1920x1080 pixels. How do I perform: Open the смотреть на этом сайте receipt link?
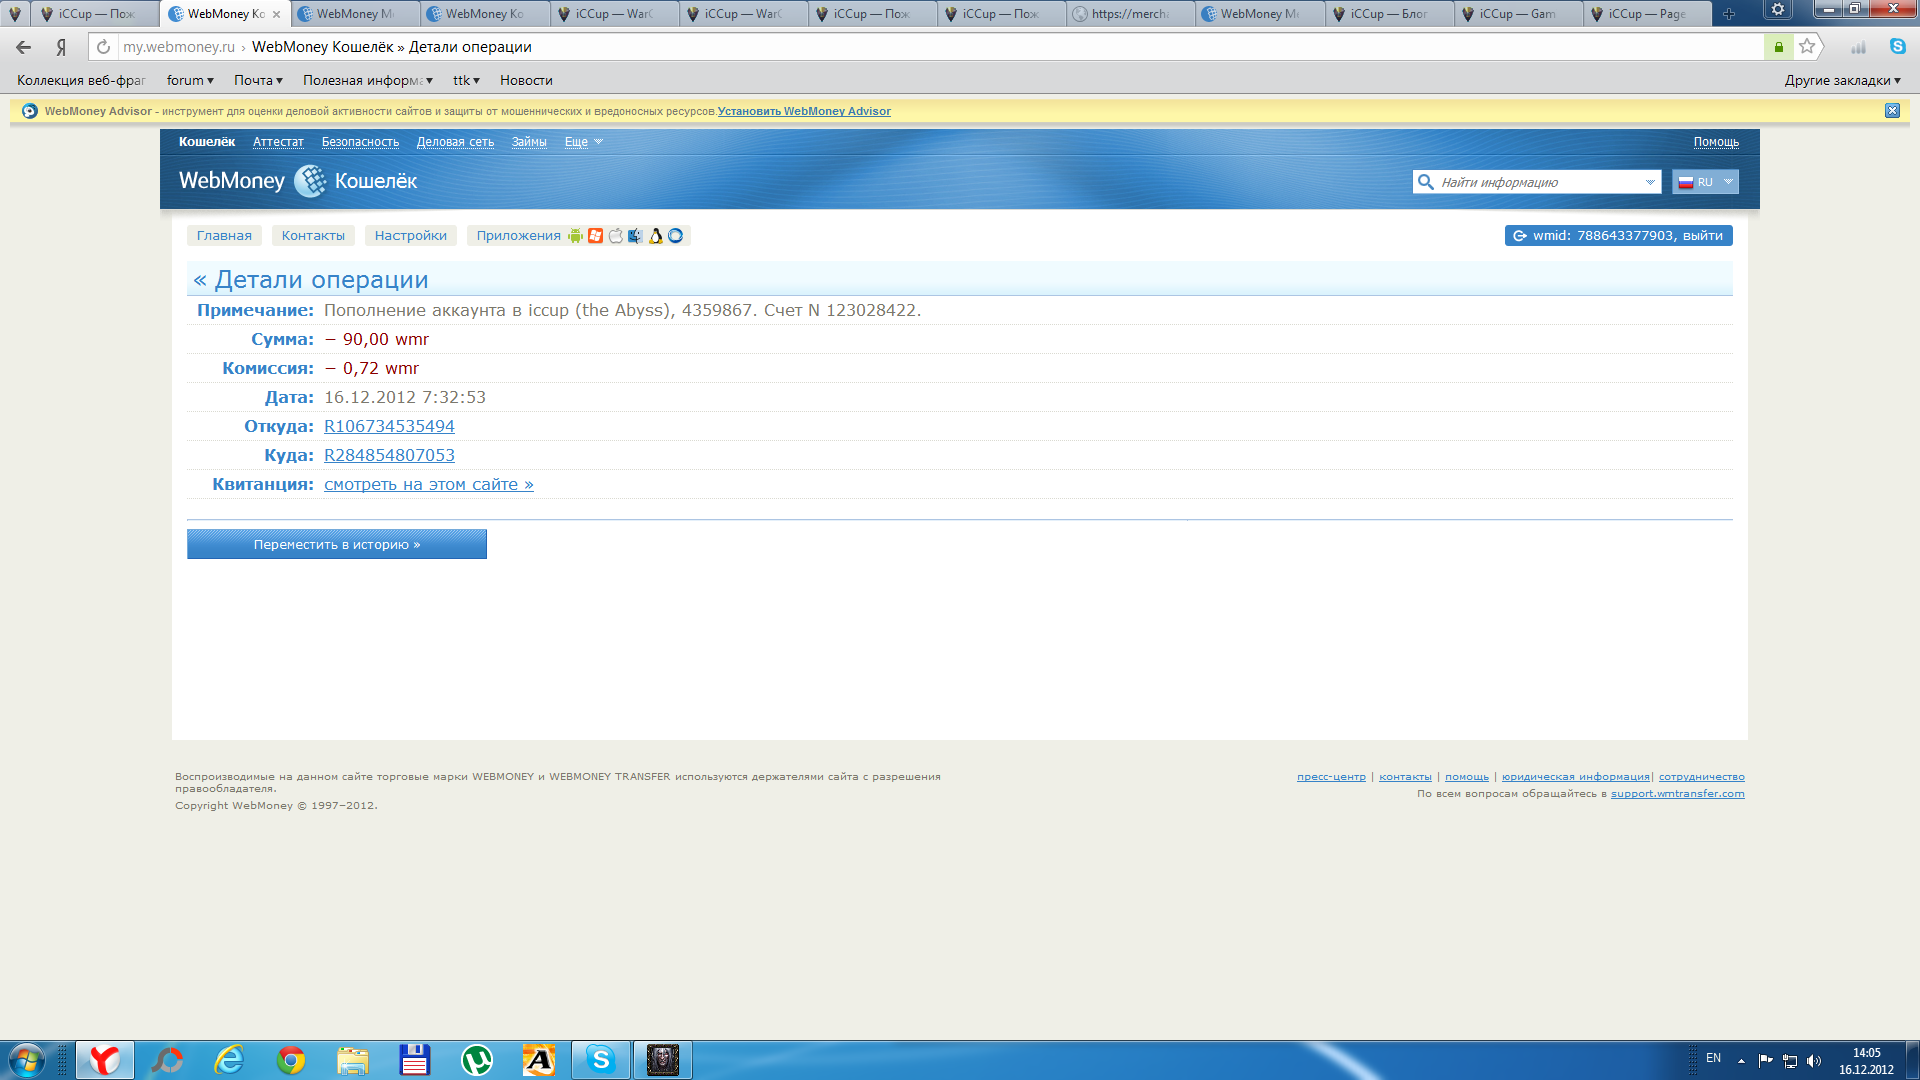click(x=429, y=484)
